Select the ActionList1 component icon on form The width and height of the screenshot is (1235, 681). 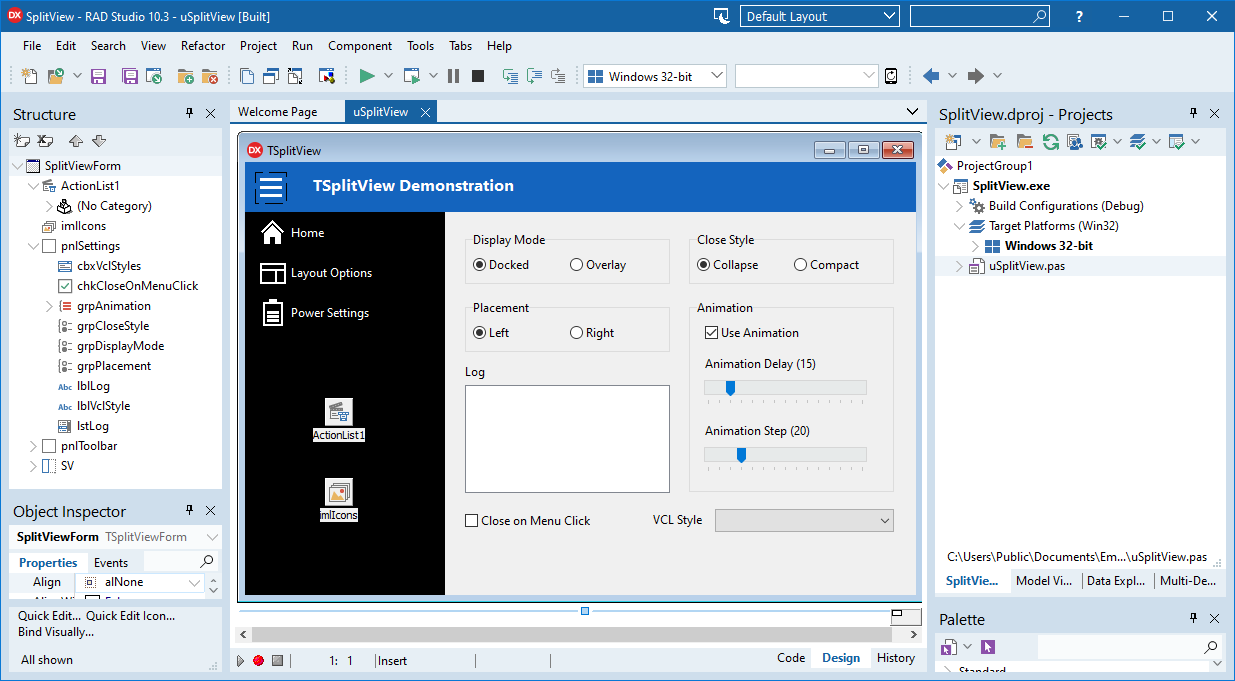(x=339, y=411)
